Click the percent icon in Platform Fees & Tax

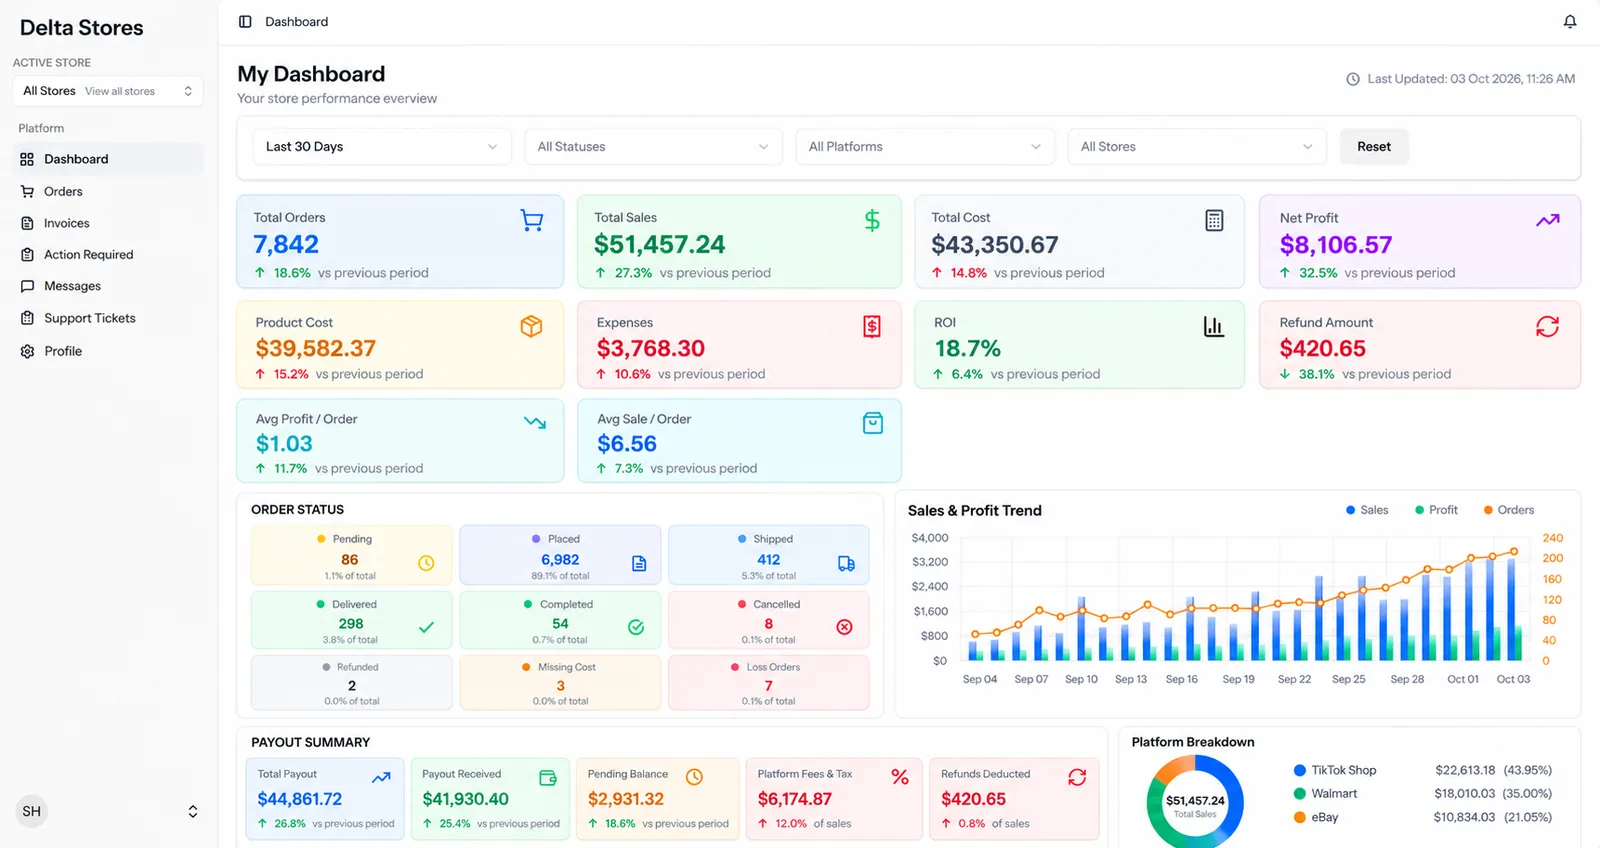pos(900,777)
